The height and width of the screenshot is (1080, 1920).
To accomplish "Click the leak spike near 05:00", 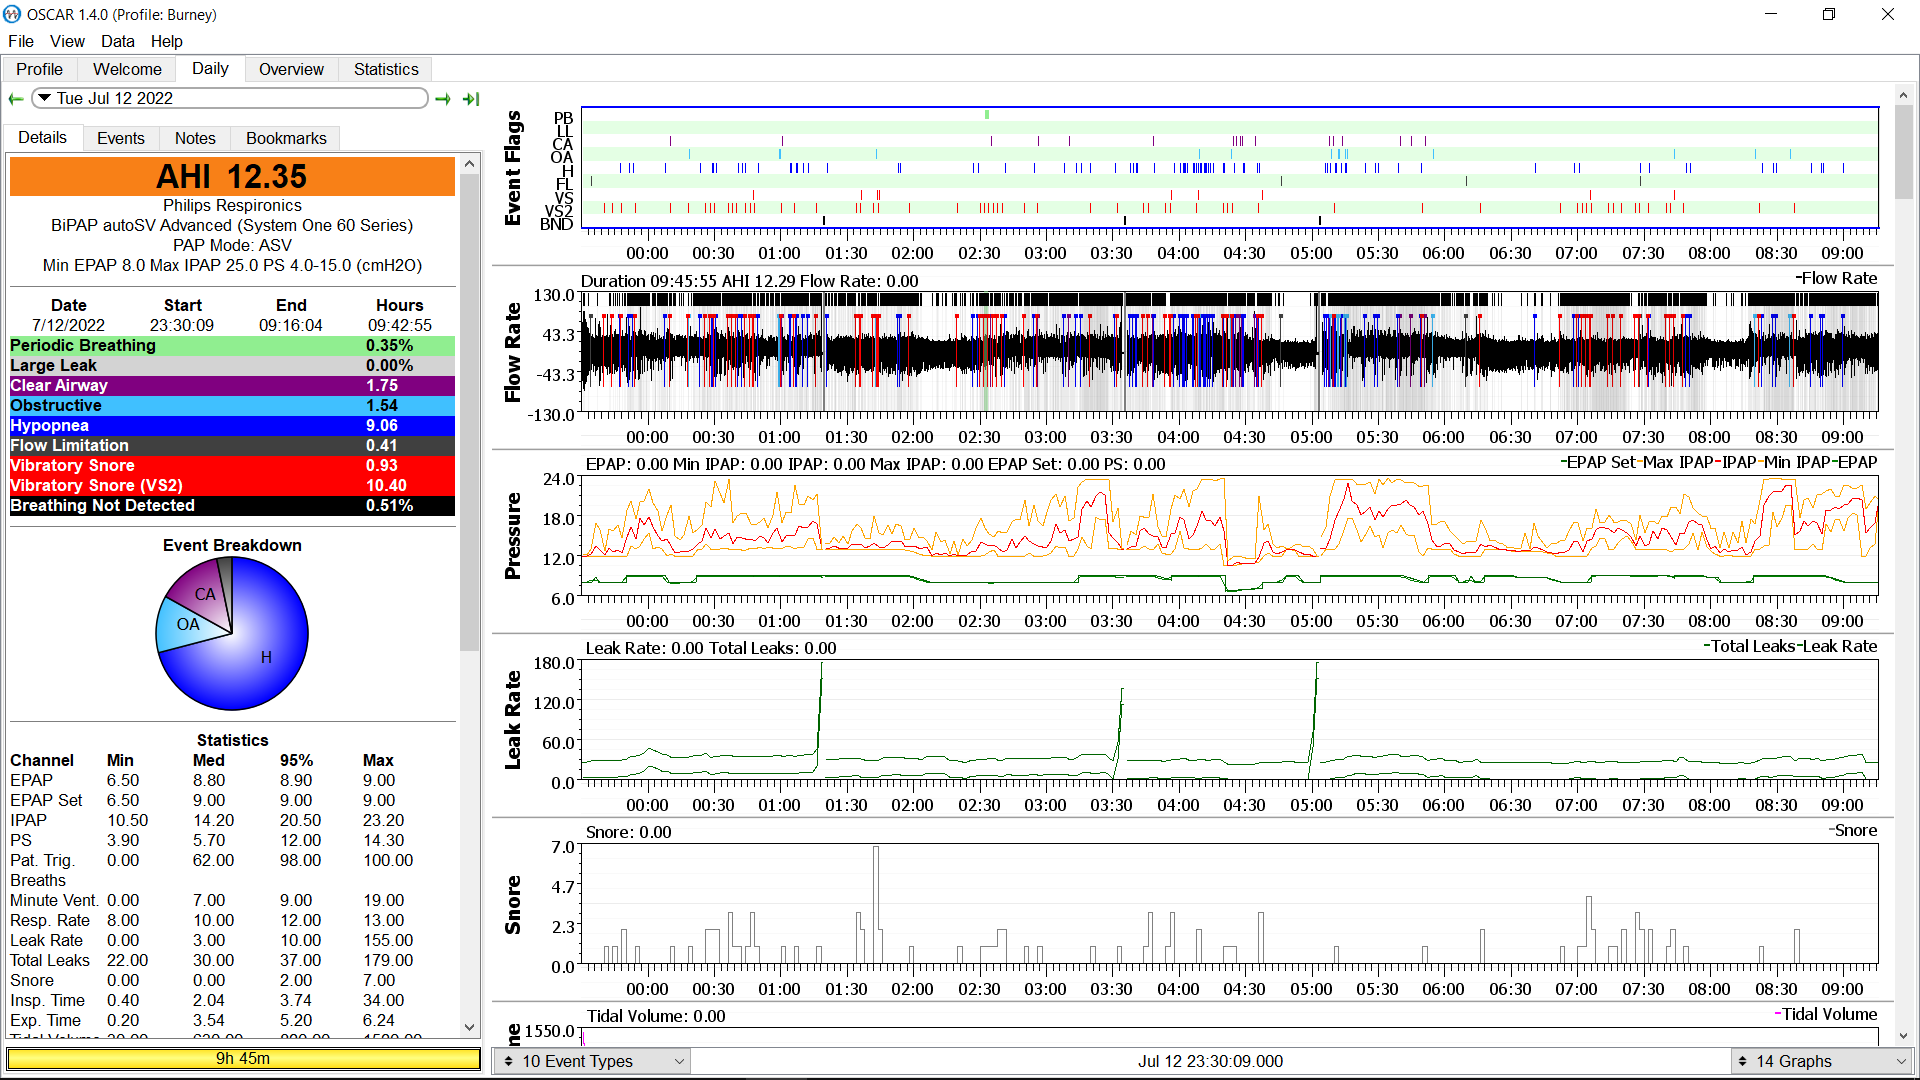I will [x=1314, y=720].
